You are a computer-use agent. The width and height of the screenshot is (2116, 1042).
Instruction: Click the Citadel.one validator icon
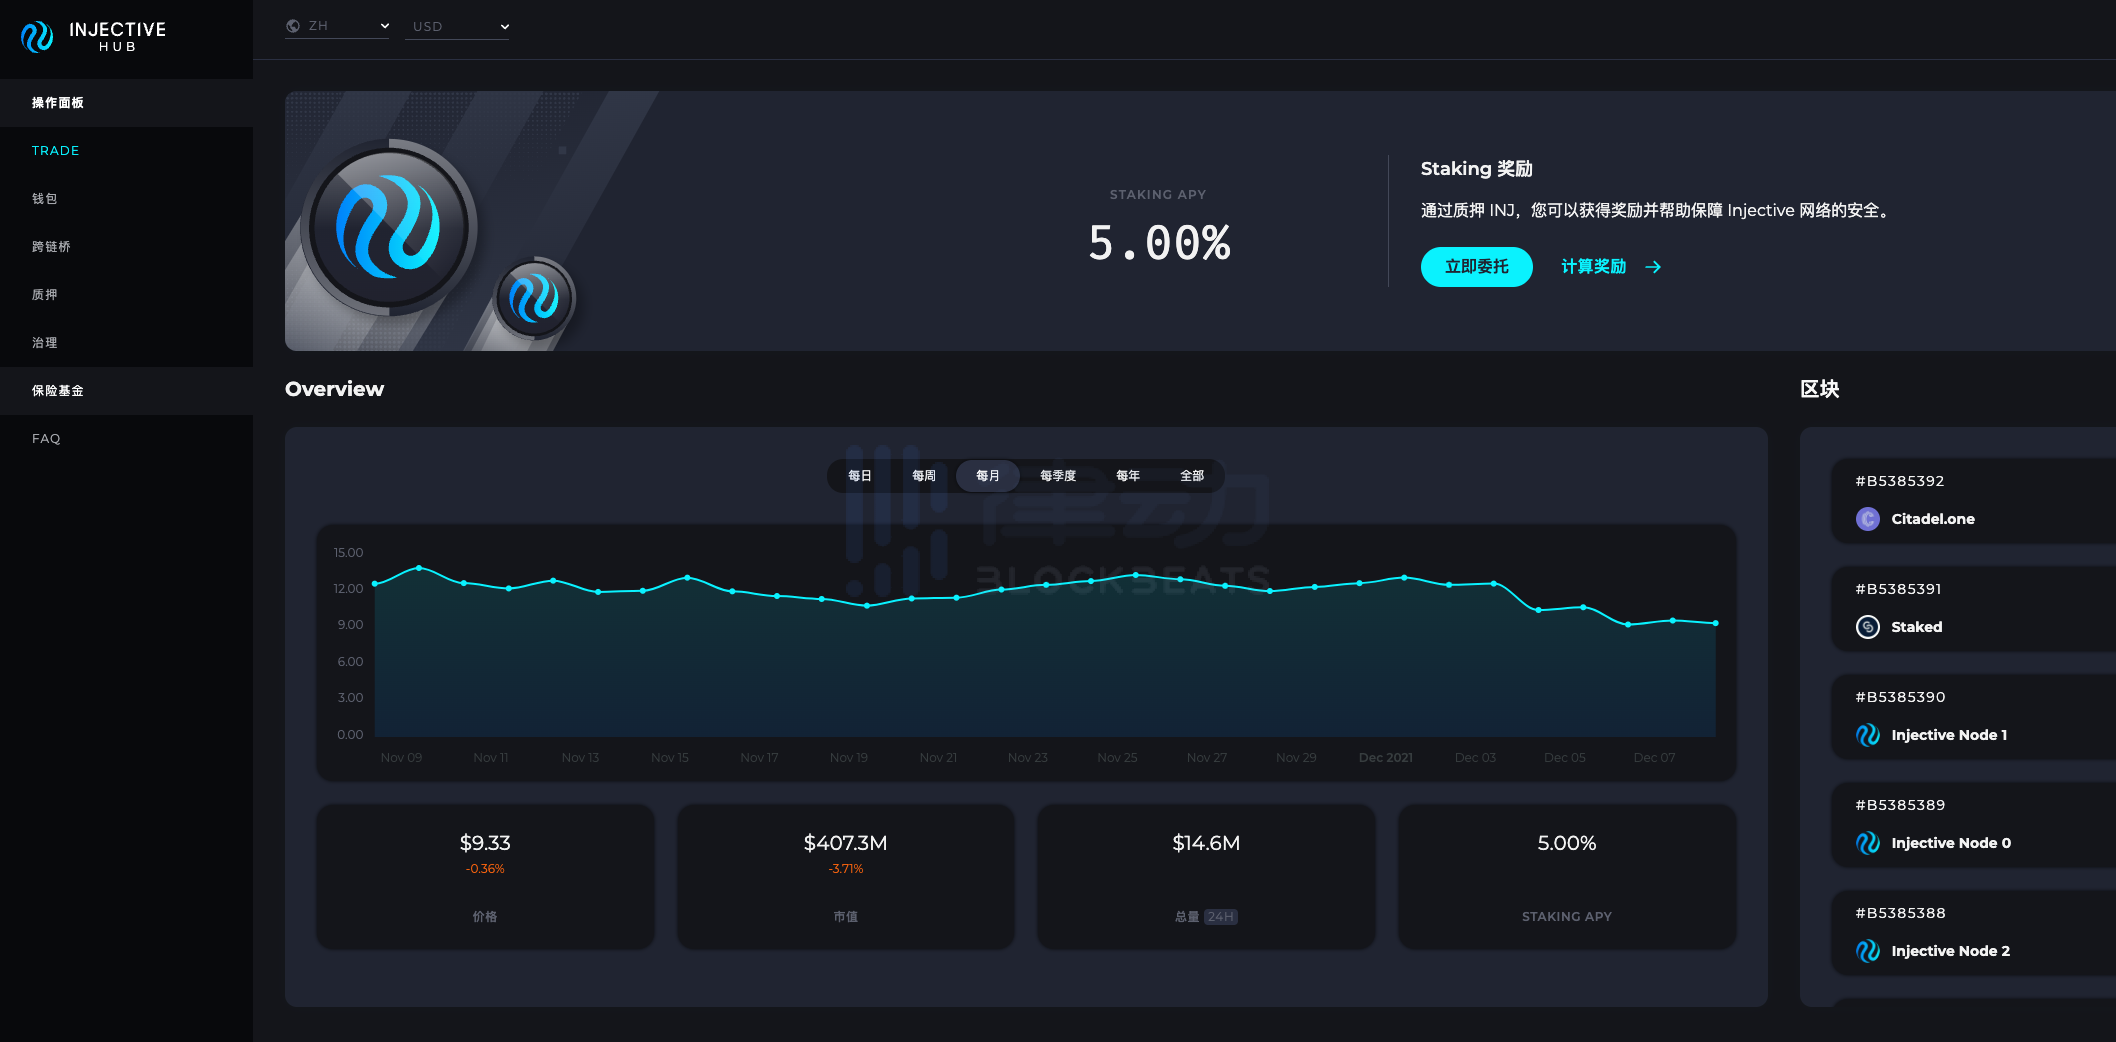click(1867, 519)
